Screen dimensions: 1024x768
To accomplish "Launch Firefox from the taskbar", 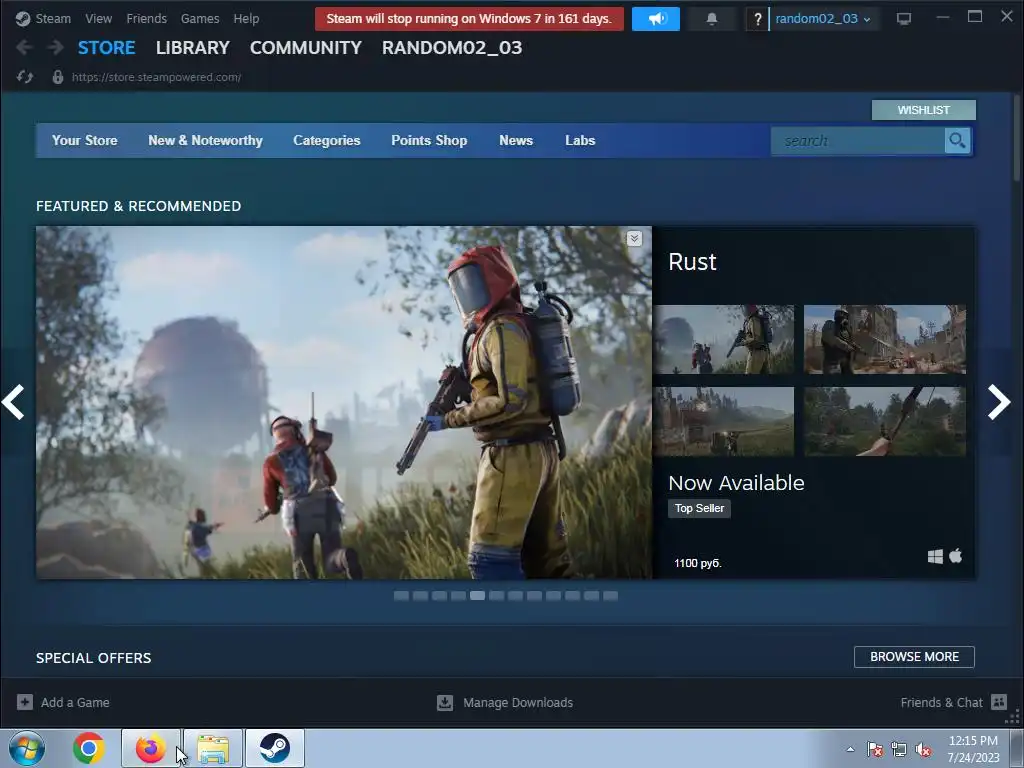I will point(150,748).
